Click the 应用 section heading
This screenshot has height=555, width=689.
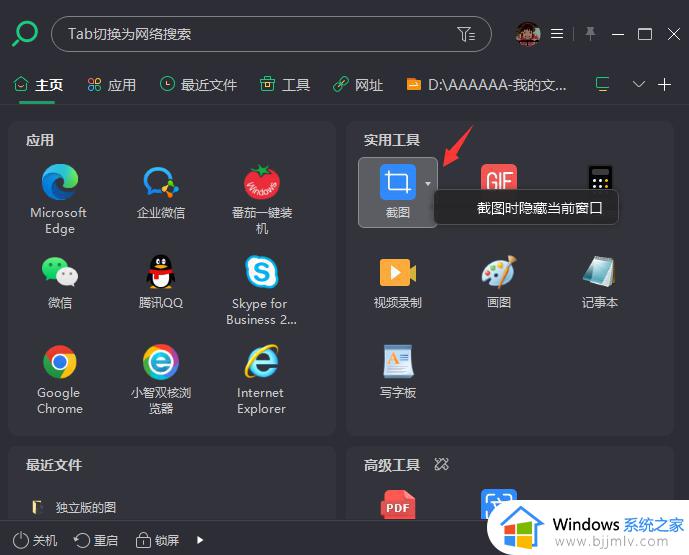[40, 140]
